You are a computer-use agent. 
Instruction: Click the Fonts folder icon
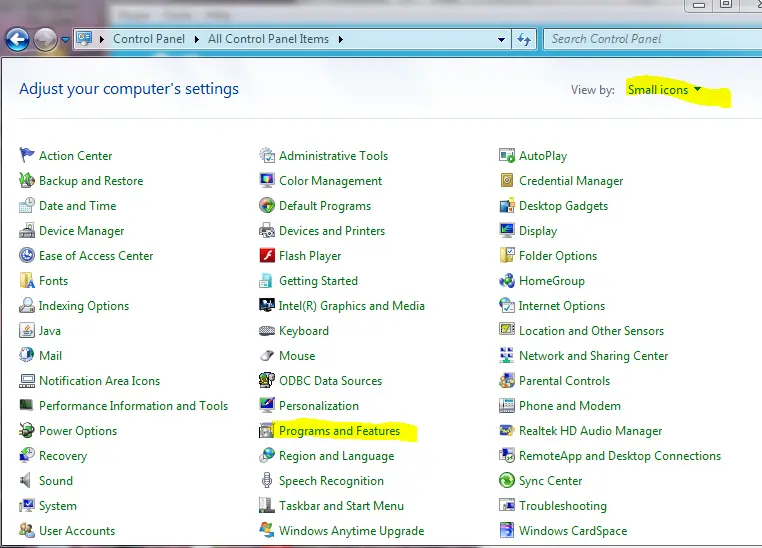(x=27, y=280)
